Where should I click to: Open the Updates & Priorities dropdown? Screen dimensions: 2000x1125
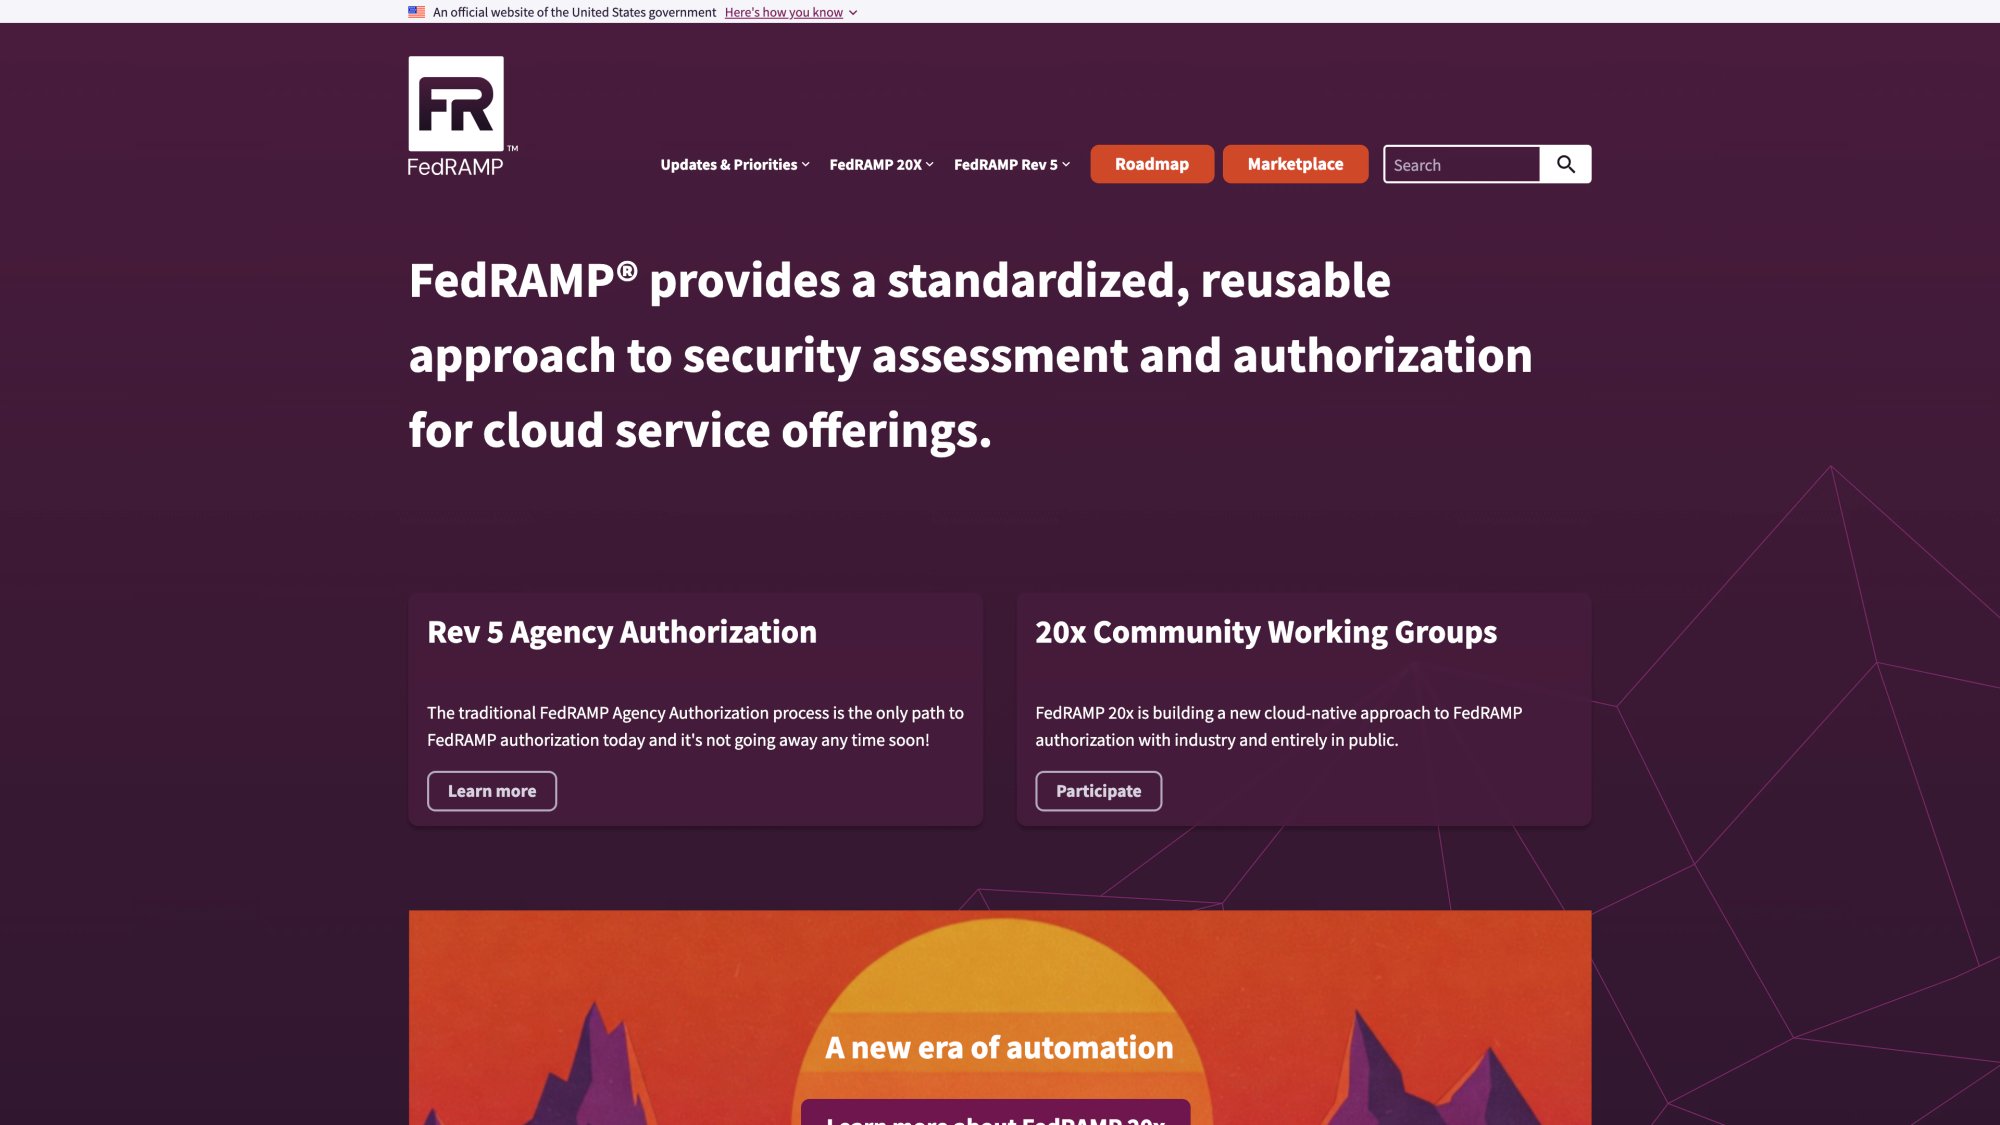coord(728,164)
